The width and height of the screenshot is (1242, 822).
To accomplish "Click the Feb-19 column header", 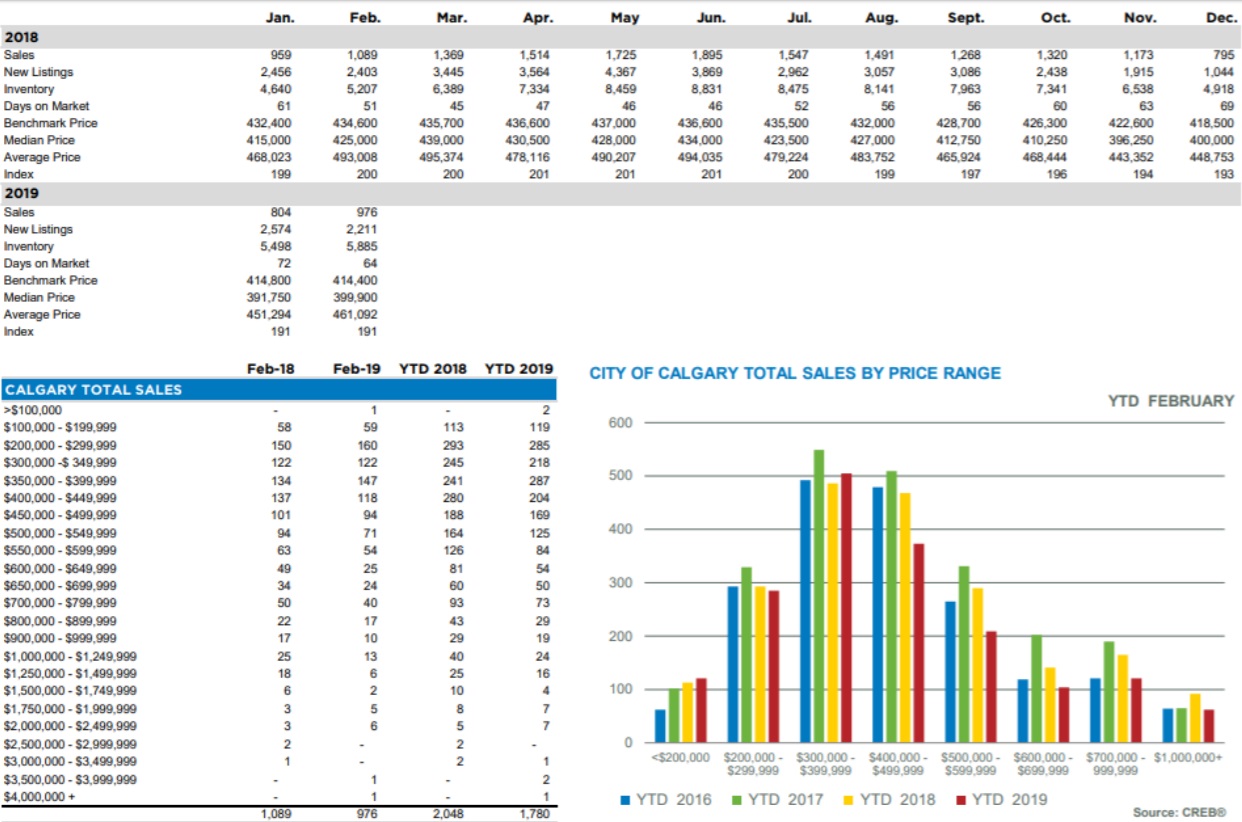I will pyautogui.click(x=356, y=368).
